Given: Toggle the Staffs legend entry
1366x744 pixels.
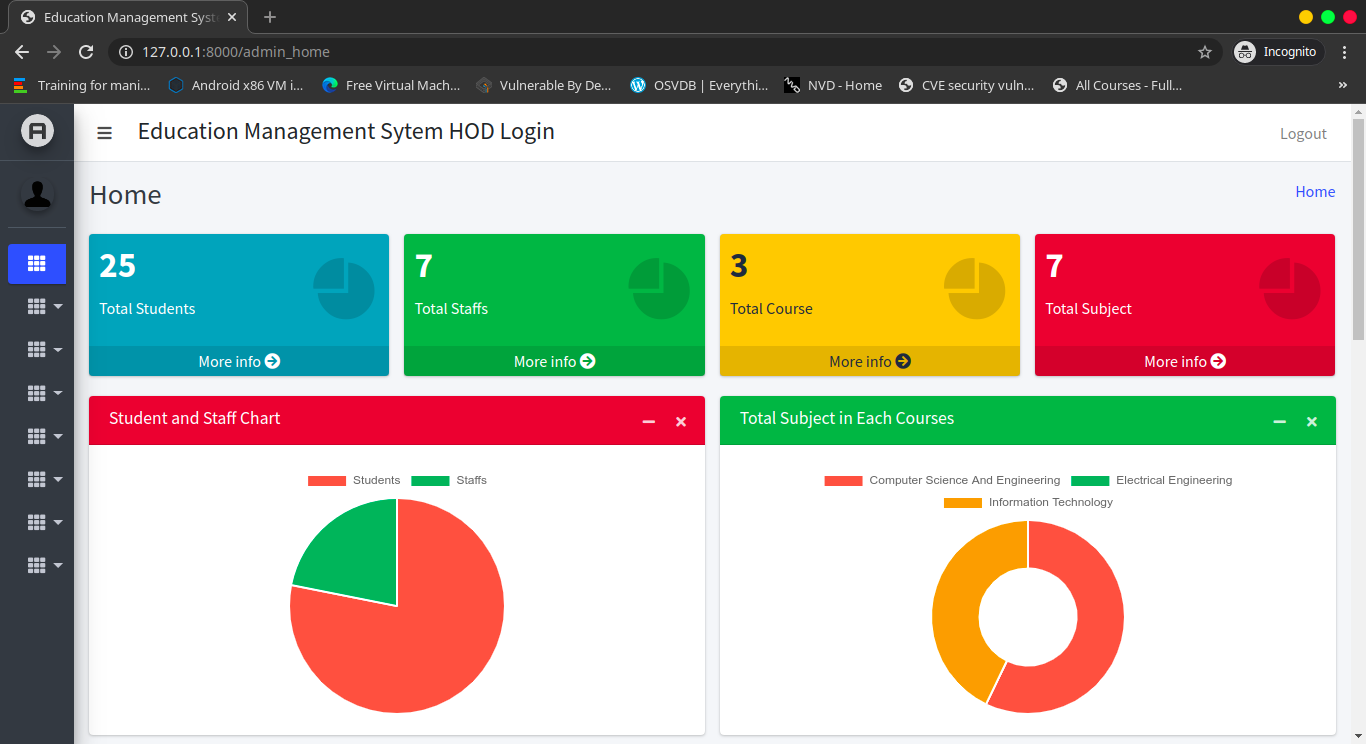Looking at the screenshot, I should (x=449, y=481).
